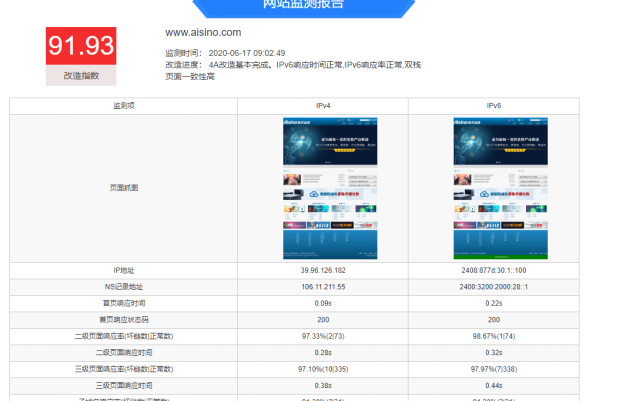The image size is (620, 401).
Task: Click the IPv6 首页响应时间 value 0.22s
Action: tap(493, 303)
